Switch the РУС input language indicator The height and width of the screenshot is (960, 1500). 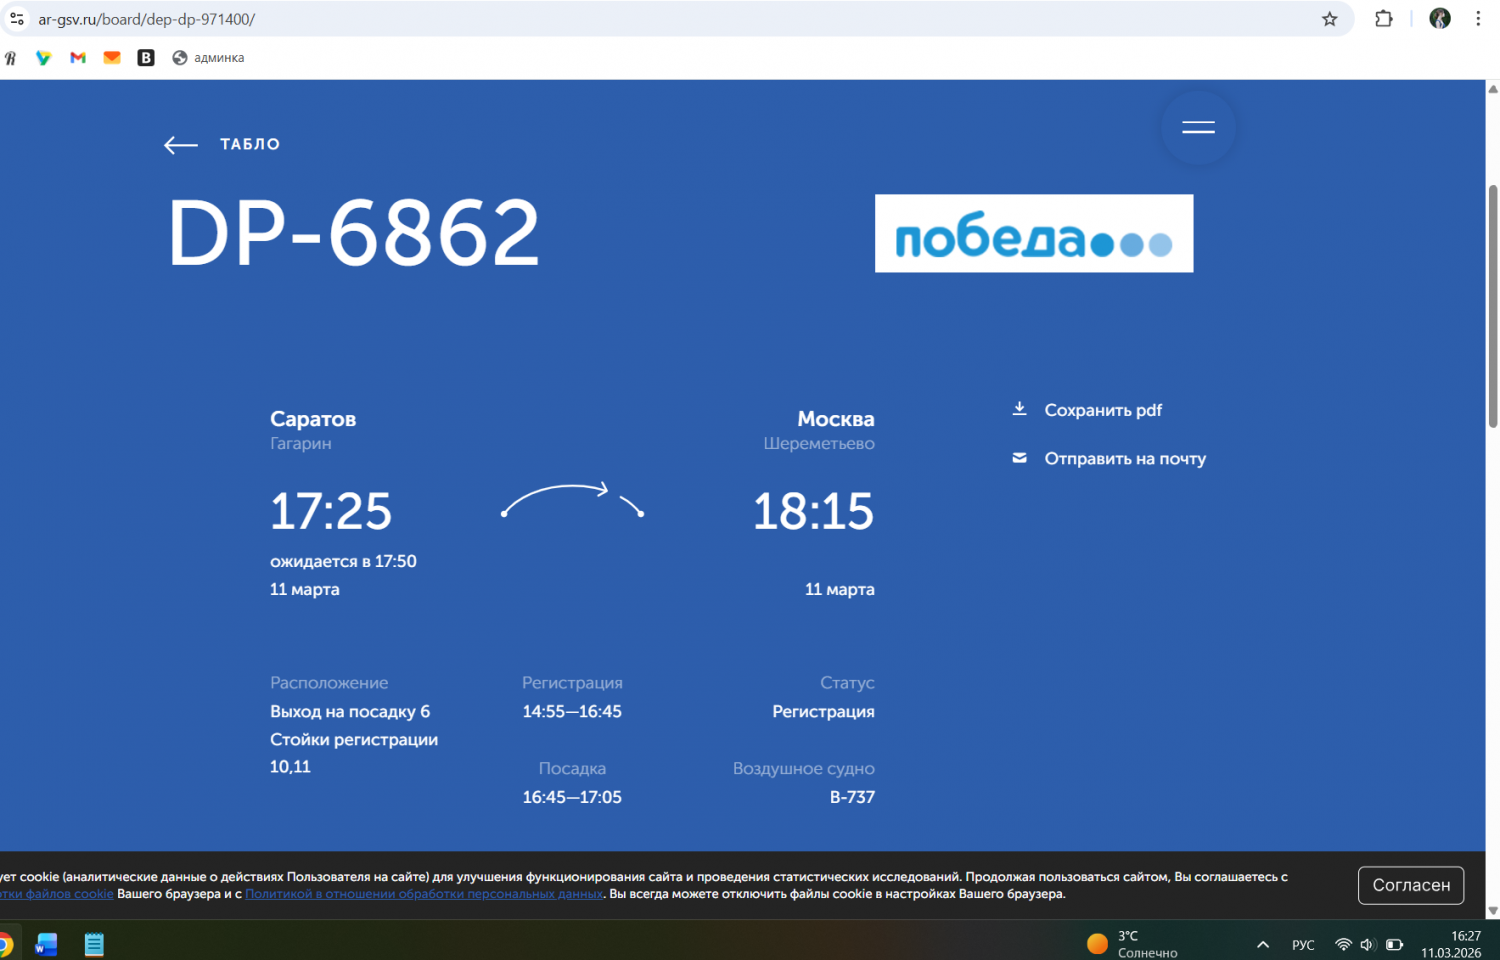(x=1303, y=944)
